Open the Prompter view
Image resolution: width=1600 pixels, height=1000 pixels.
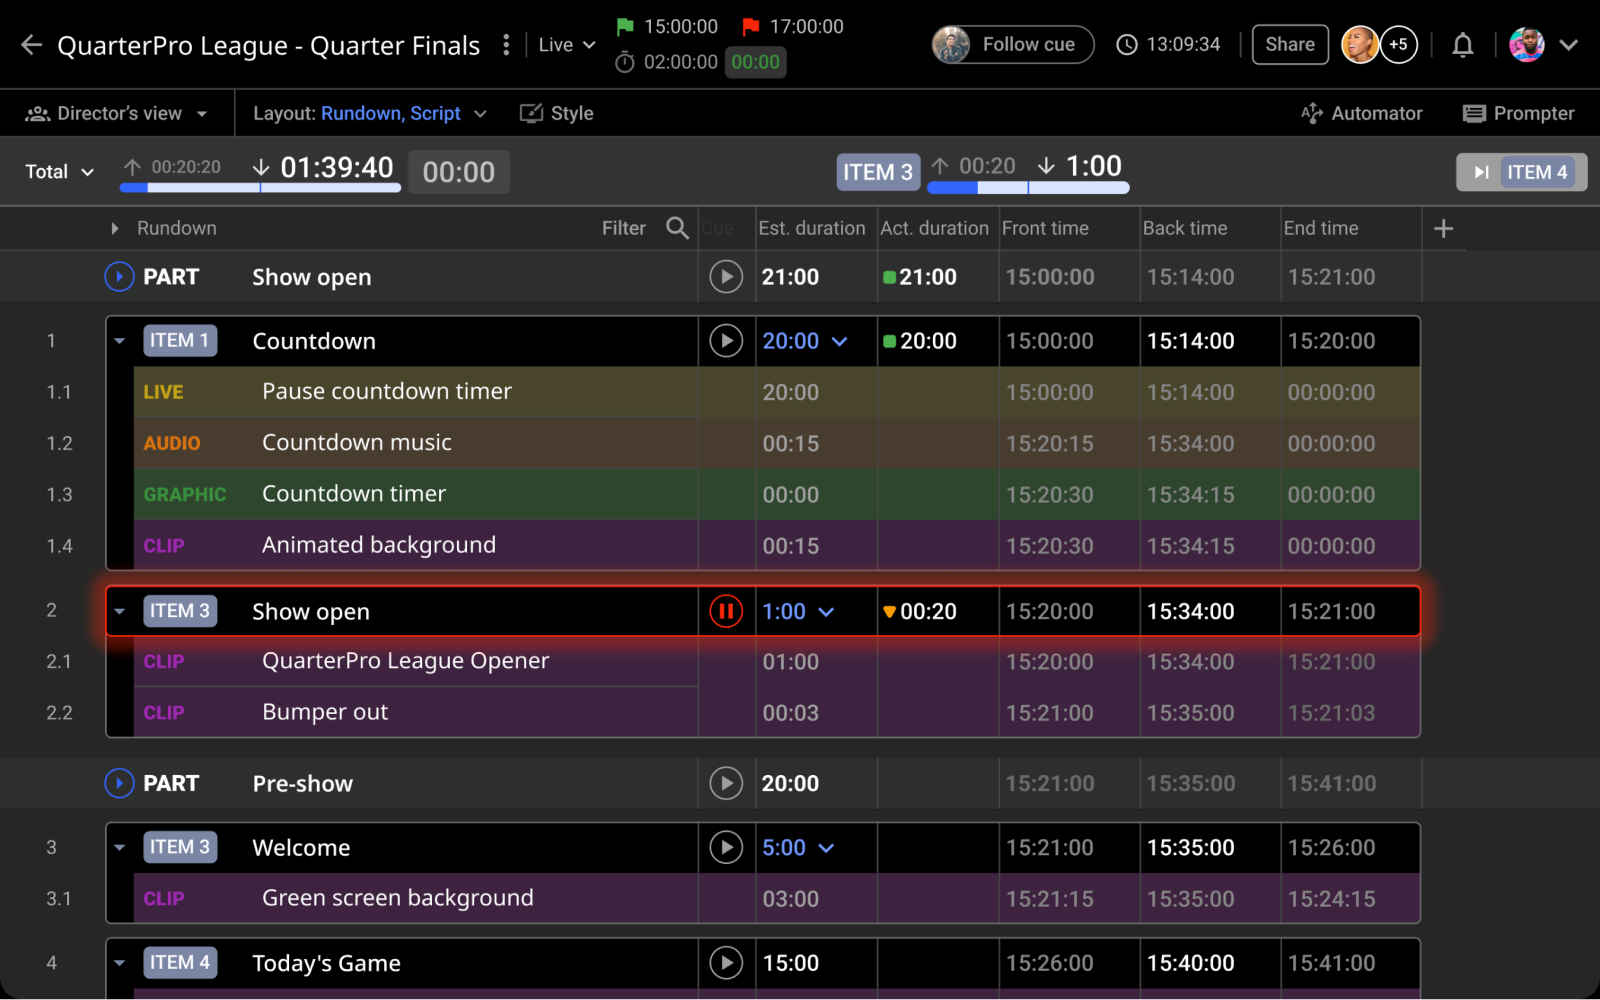point(1518,113)
